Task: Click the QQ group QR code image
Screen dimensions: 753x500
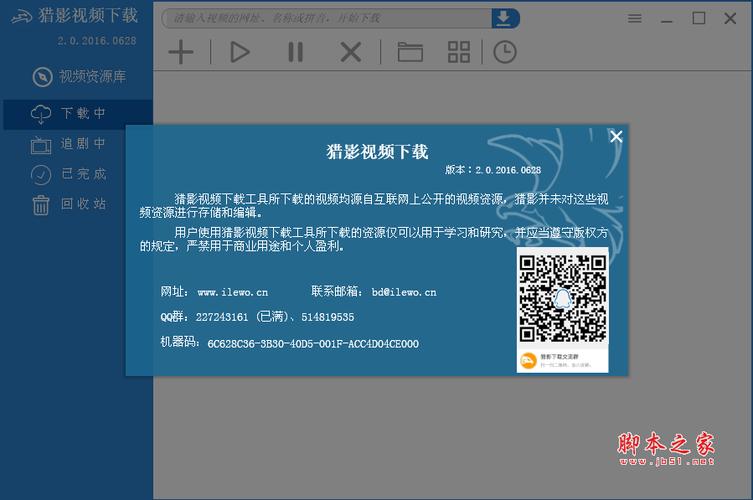Action: (562, 298)
